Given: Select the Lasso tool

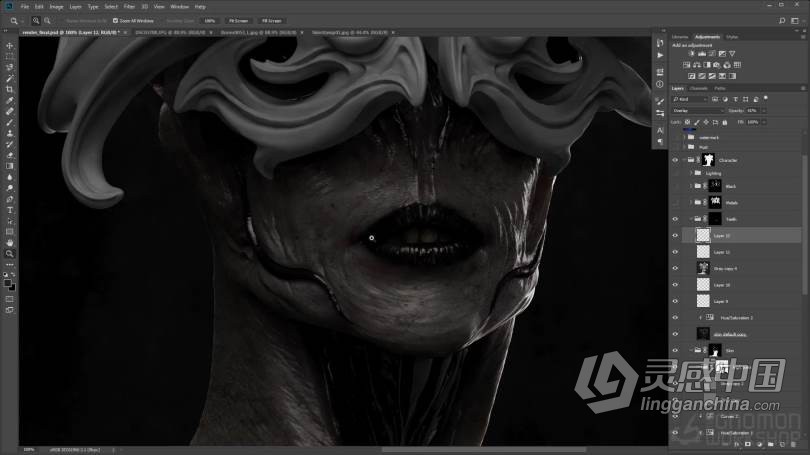Looking at the screenshot, I should (9, 68).
